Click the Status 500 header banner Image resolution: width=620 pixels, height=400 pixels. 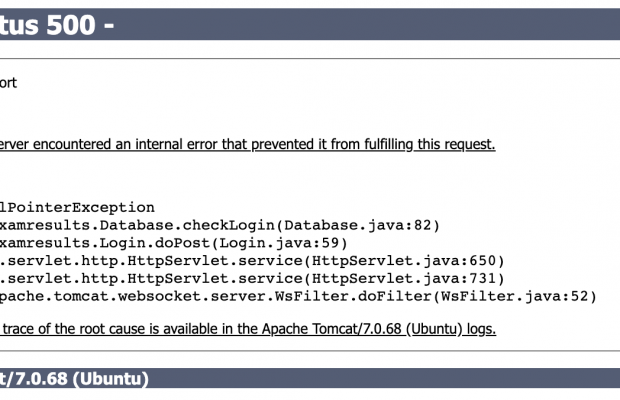(310, 25)
